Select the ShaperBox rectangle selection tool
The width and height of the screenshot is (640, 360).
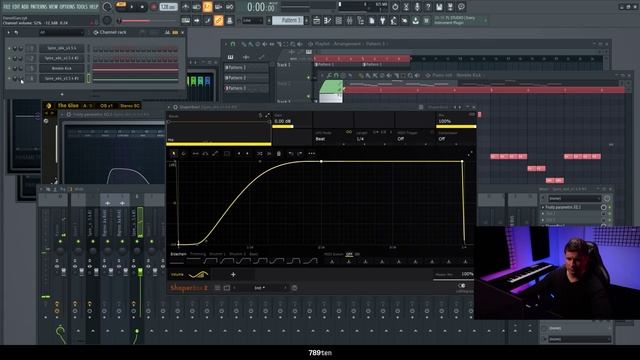pos(227,153)
